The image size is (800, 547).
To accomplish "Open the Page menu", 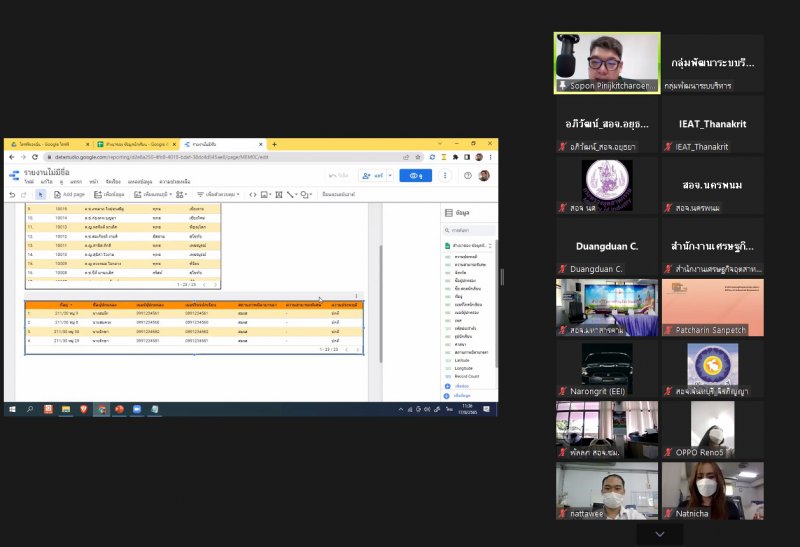I will coord(93,182).
